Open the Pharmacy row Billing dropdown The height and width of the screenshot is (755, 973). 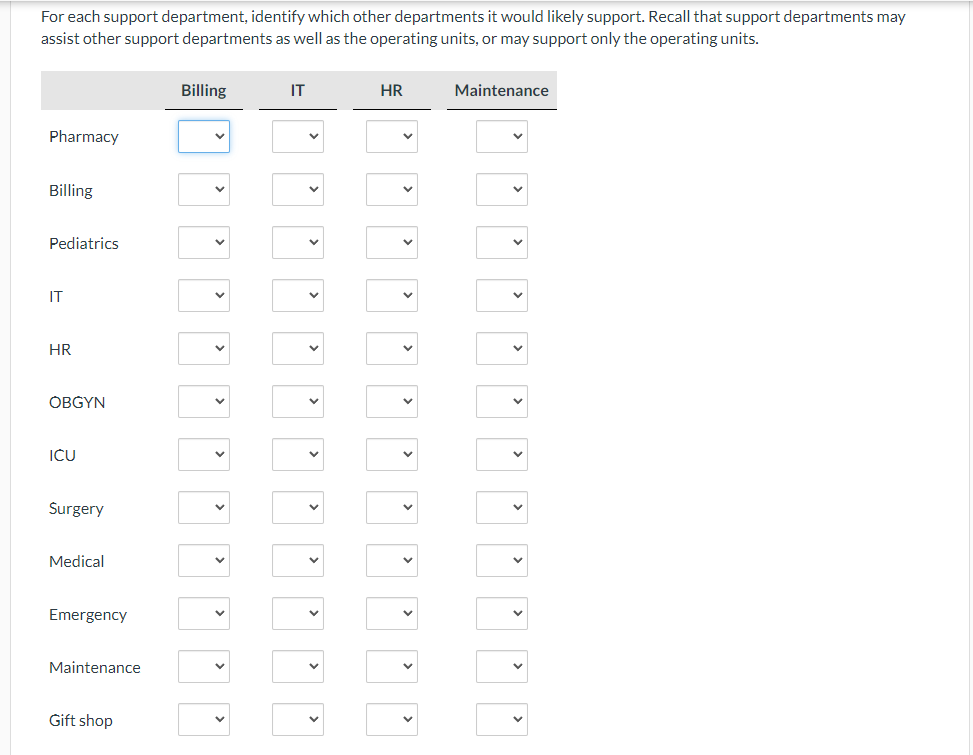pyautogui.click(x=204, y=137)
